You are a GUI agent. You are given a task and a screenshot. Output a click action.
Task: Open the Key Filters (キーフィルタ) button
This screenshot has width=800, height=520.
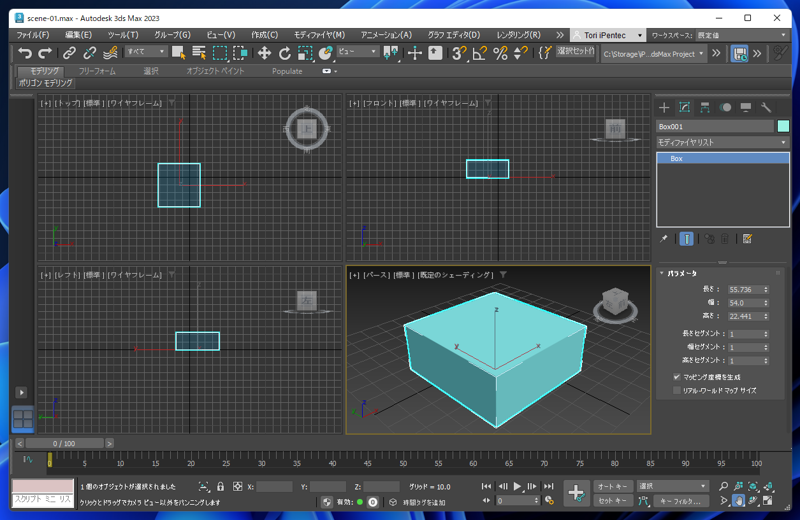tap(682, 501)
